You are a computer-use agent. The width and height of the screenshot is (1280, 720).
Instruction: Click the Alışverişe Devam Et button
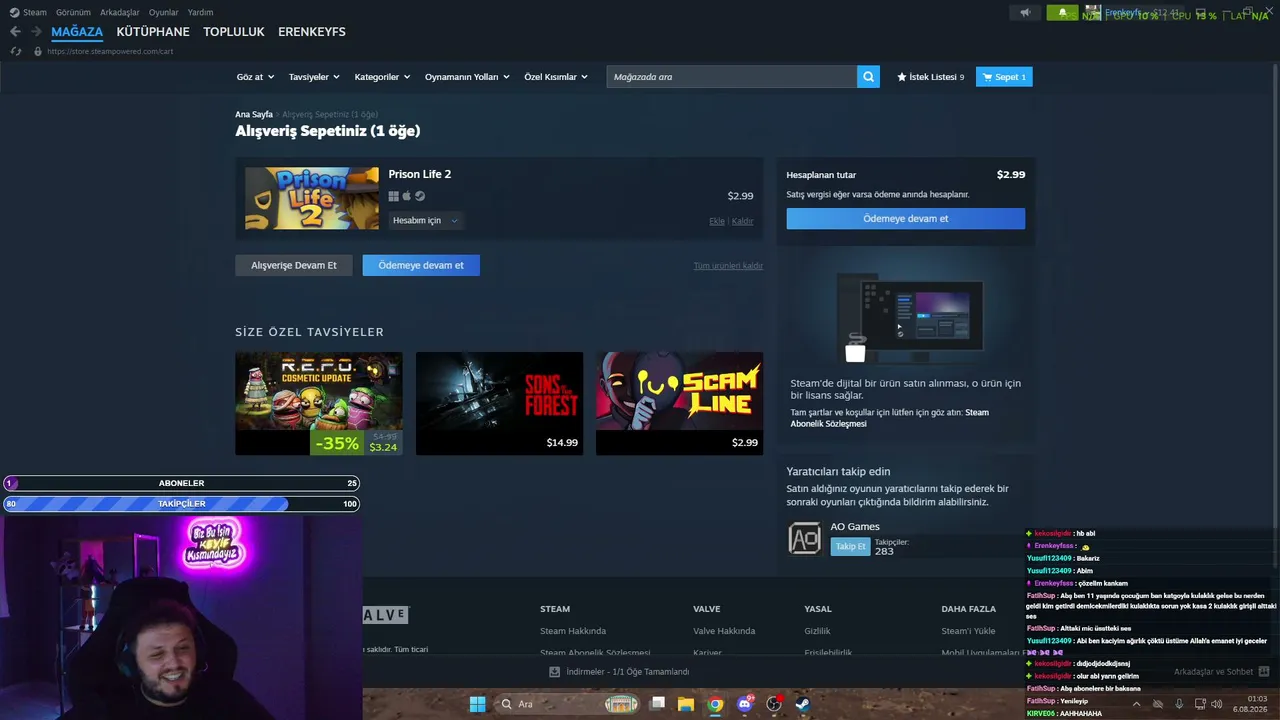(294, 265)
